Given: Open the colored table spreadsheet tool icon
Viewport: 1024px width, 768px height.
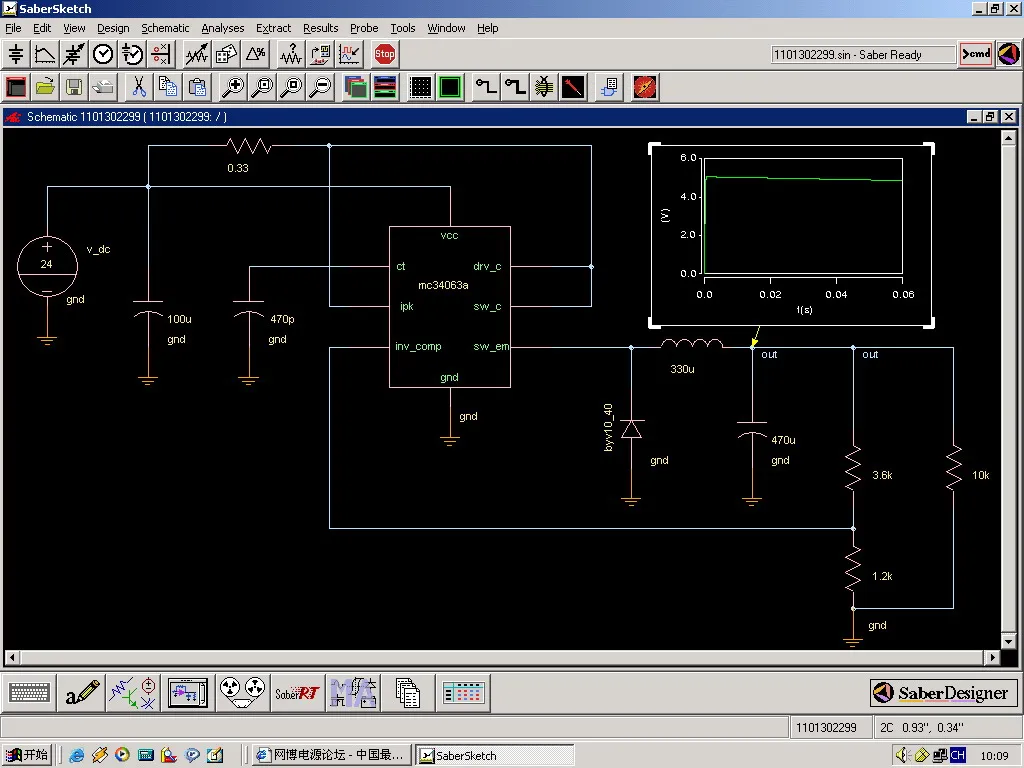Looking at the screenshot, I should (463, 692).
